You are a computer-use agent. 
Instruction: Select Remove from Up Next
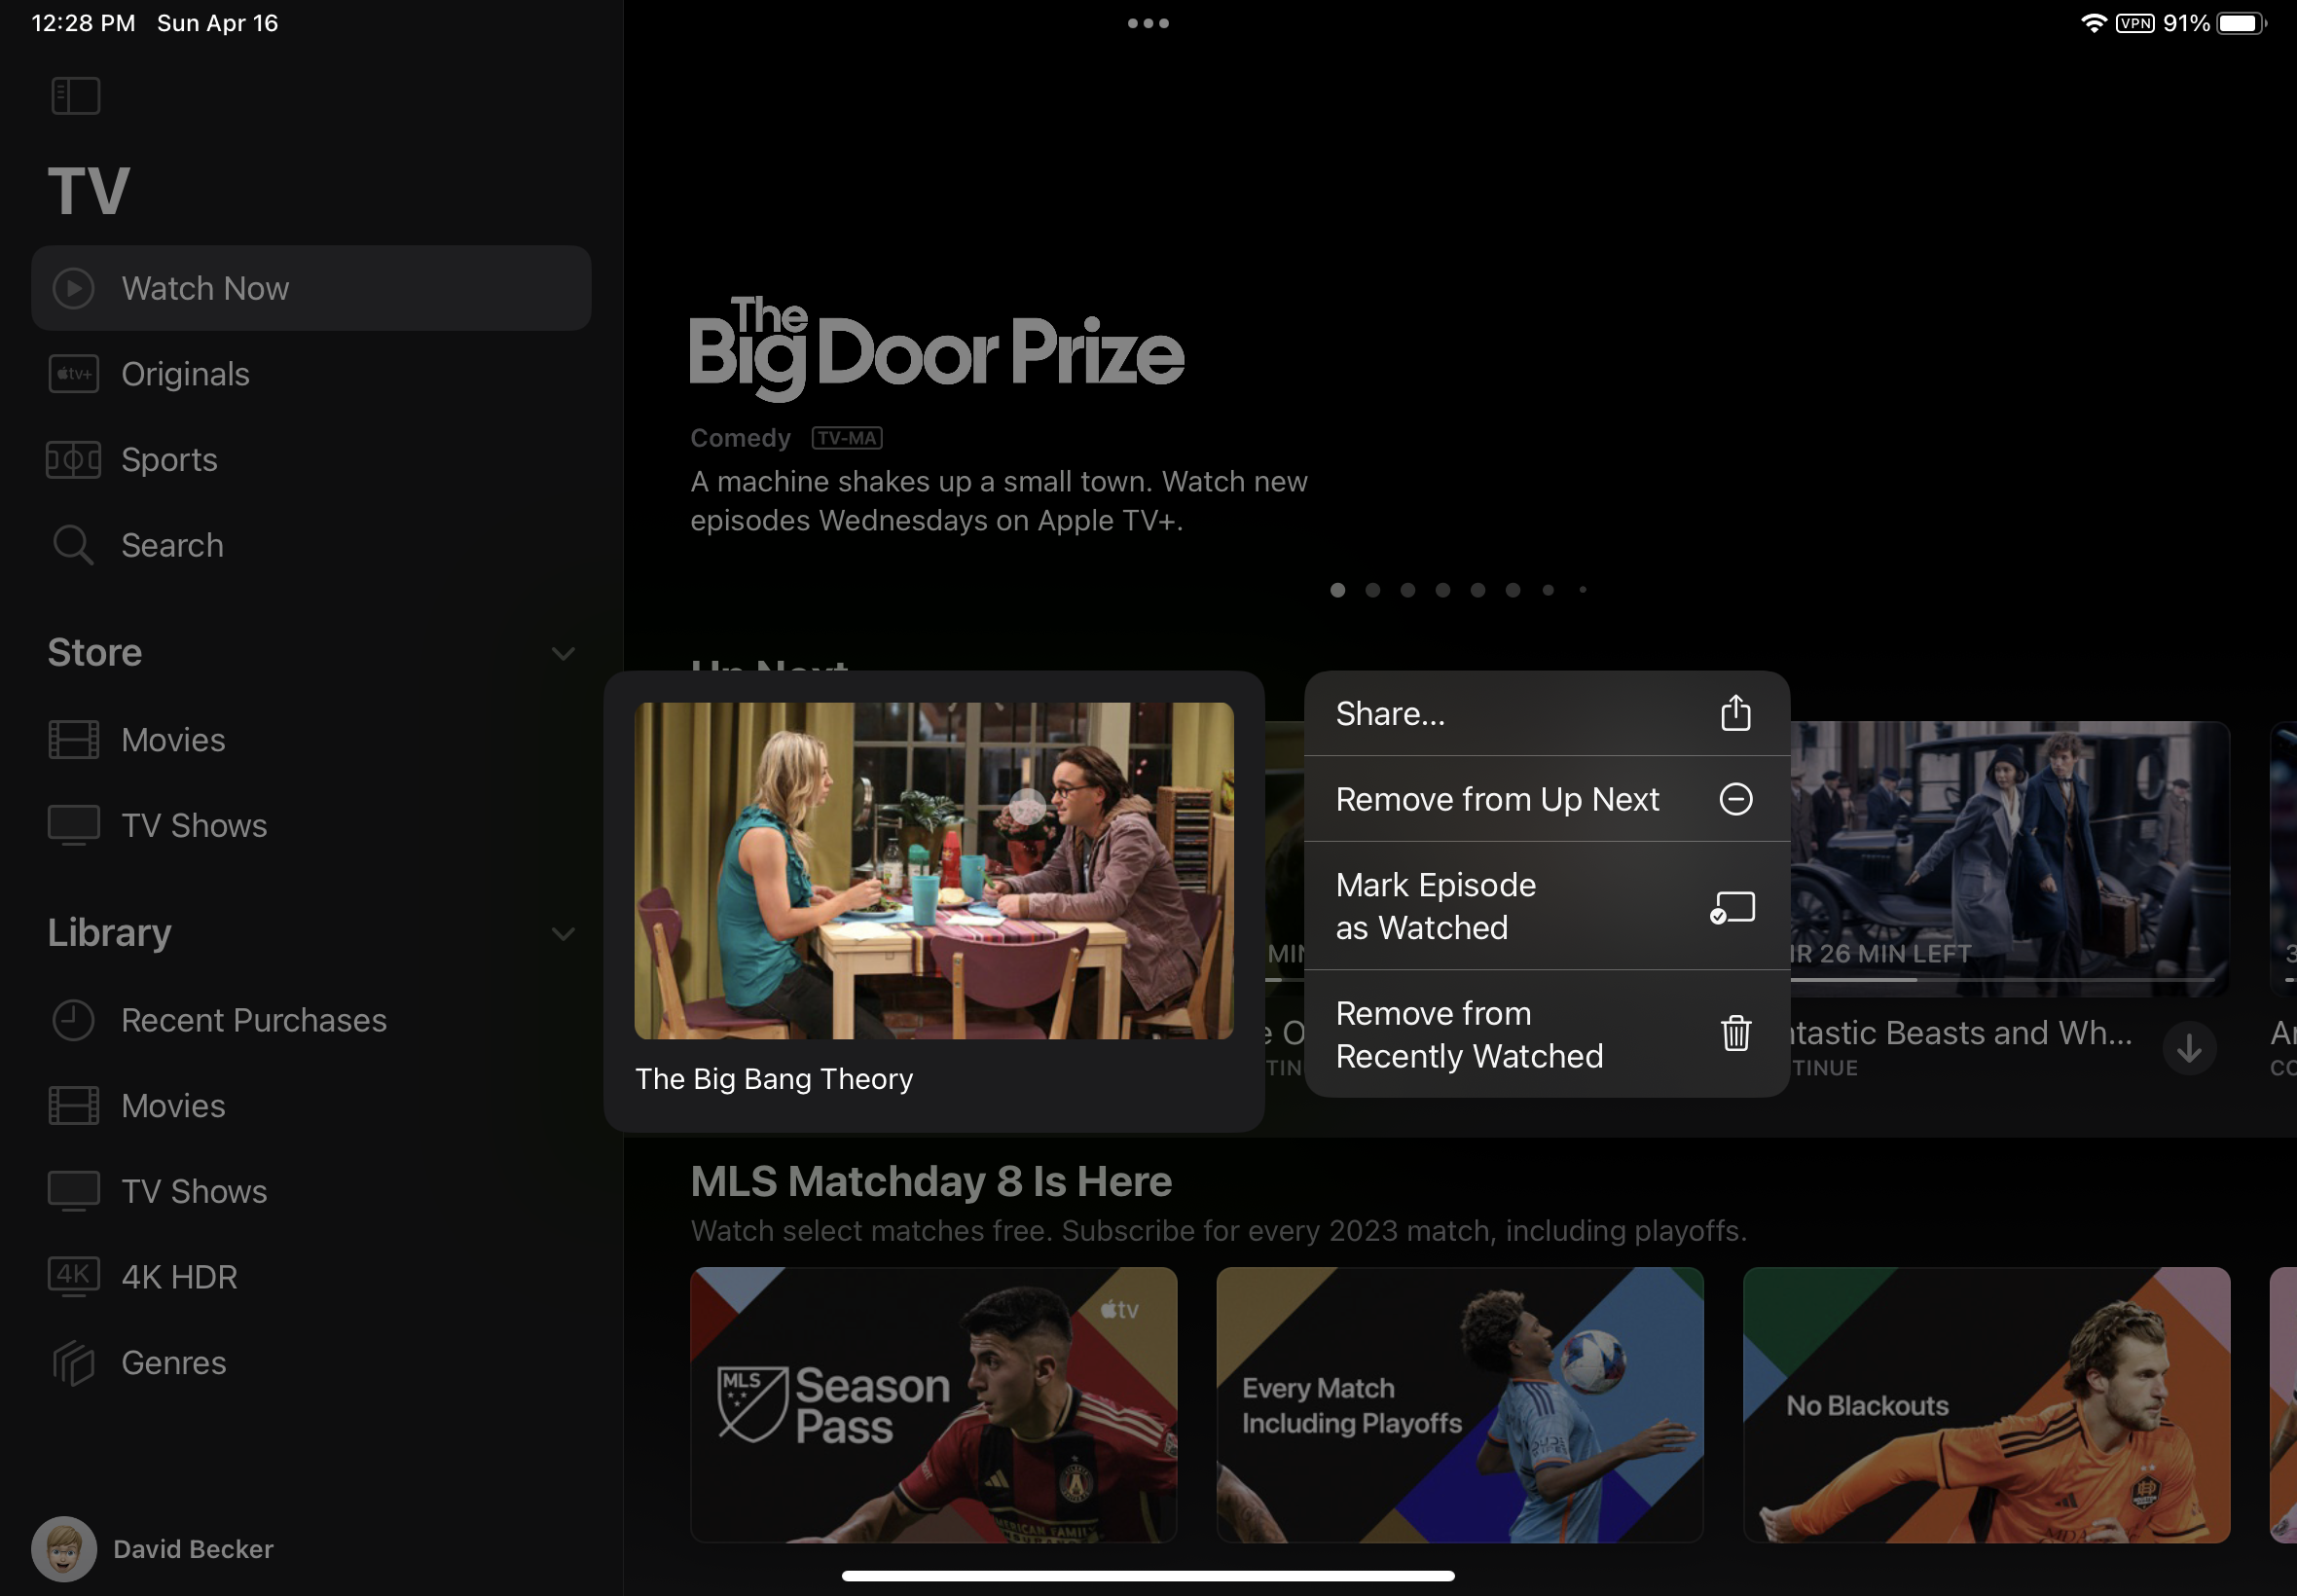tap(1546, 799)
